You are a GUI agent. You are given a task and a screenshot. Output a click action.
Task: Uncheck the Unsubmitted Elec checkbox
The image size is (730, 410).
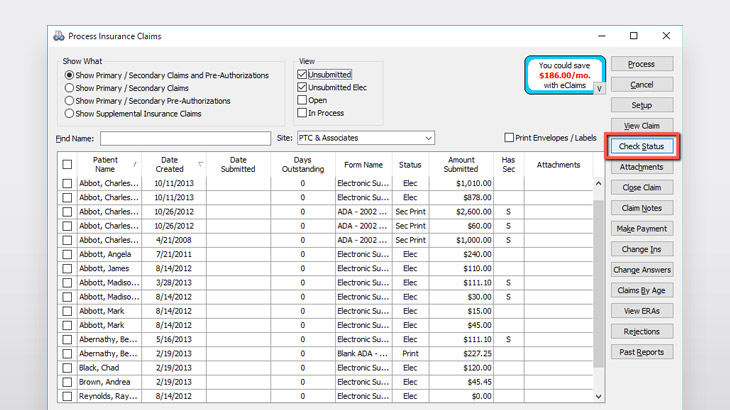pos(302,87)
